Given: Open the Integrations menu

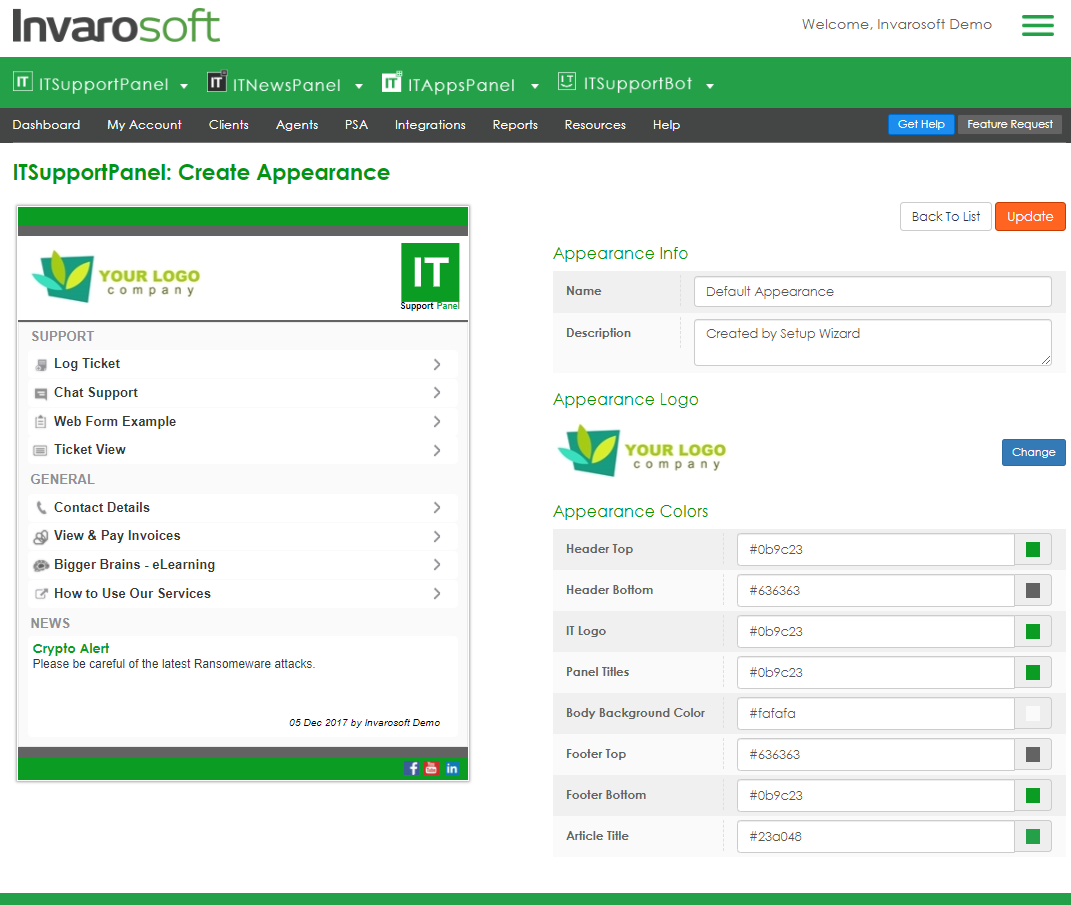Looking at the screenshot, I should pos(430,125).
